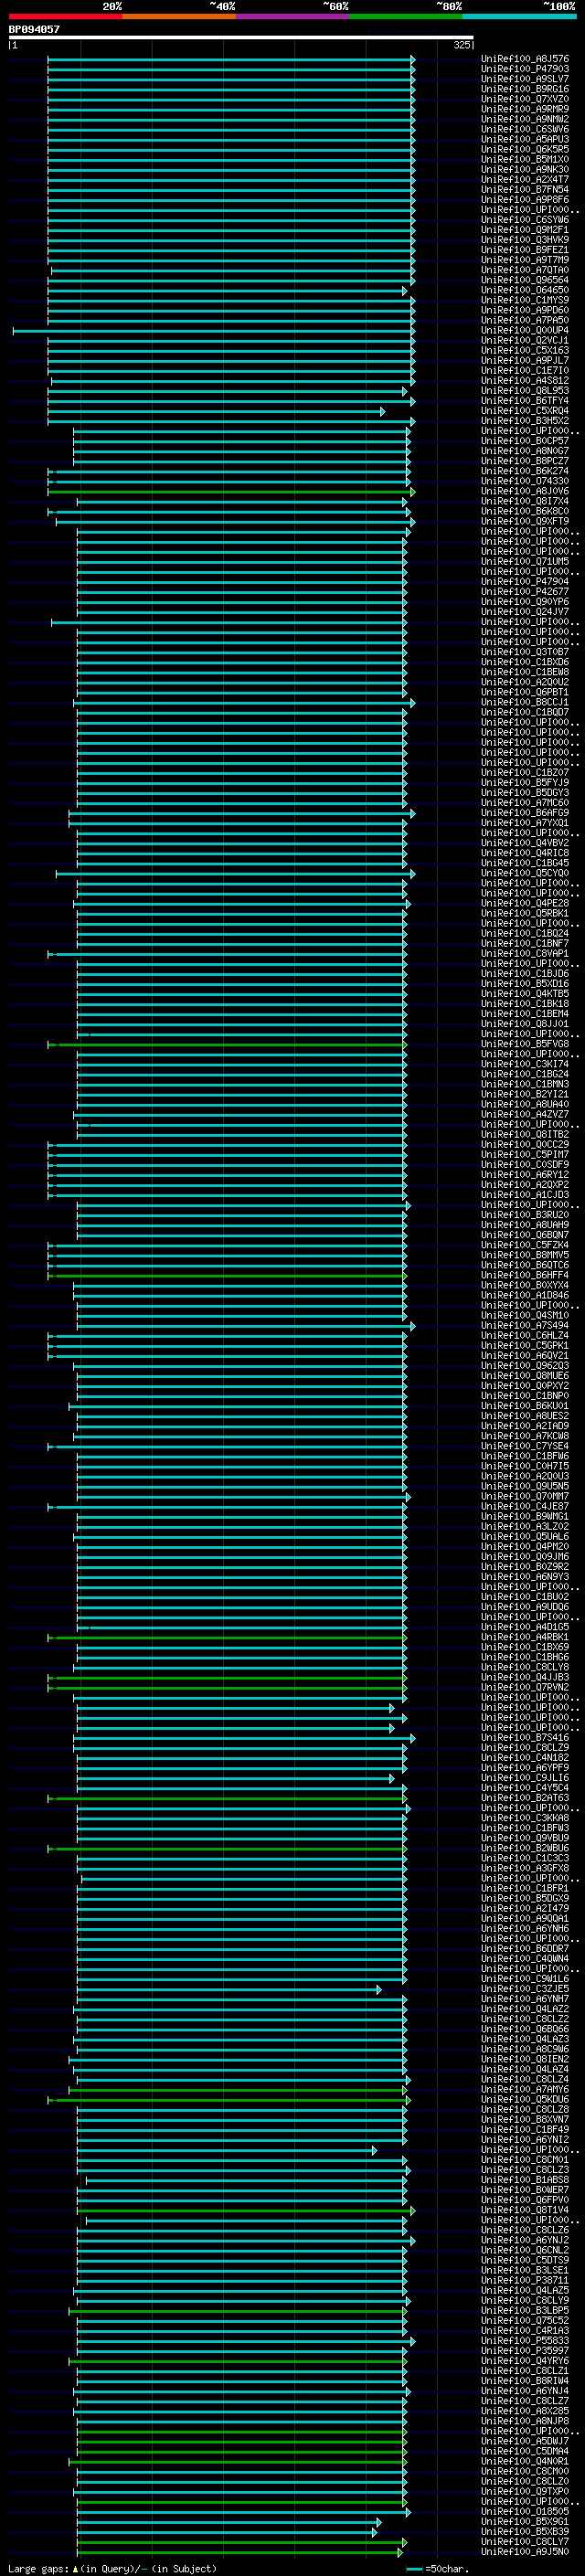Screen dimensions: 585x2576
Task: Click hit label UniRef100_Q4N0R1
Action: pyautogui.click(x=525, y=2461)
